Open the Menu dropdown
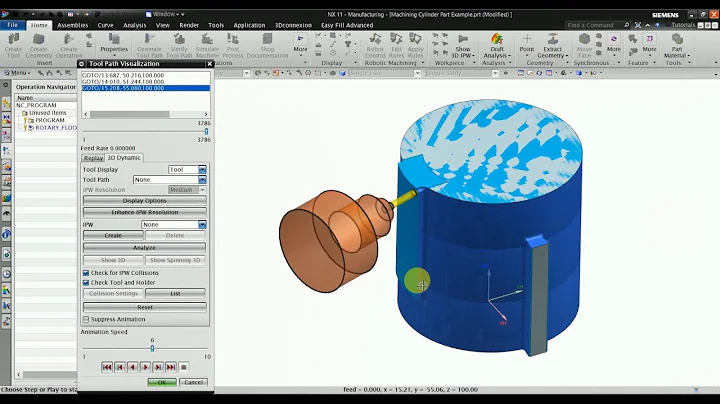Image resolution: width=720 pixels, height=404 pixels. [18, 73]
